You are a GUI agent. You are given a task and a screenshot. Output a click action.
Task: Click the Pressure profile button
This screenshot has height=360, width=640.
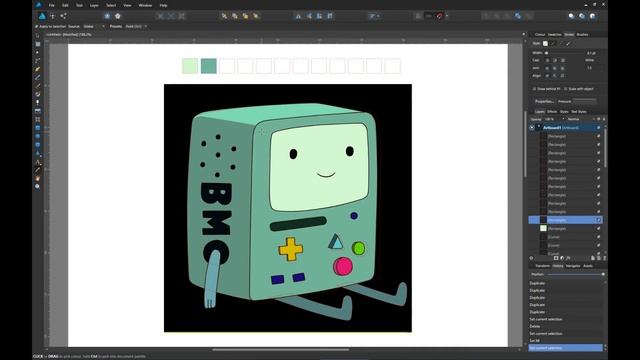(585, 101)
